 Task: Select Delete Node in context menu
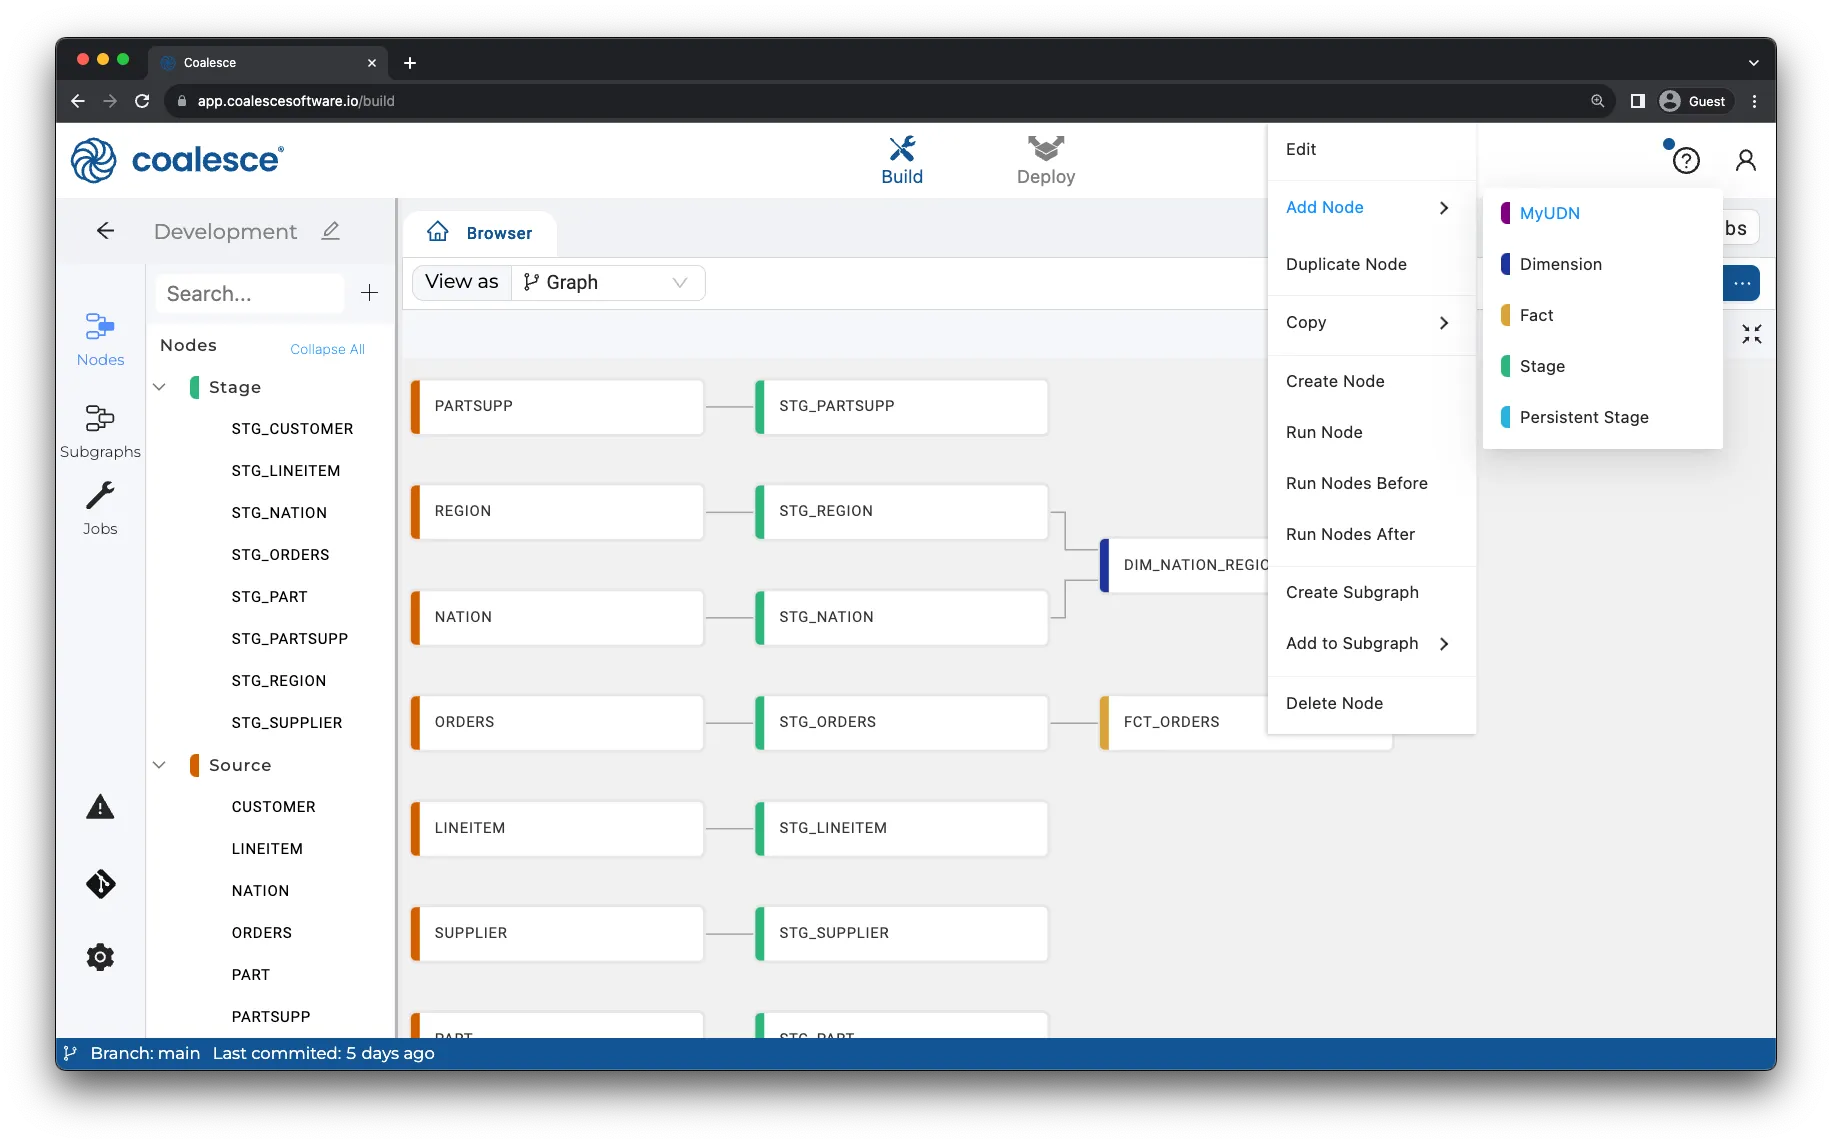pos(1334,703)
